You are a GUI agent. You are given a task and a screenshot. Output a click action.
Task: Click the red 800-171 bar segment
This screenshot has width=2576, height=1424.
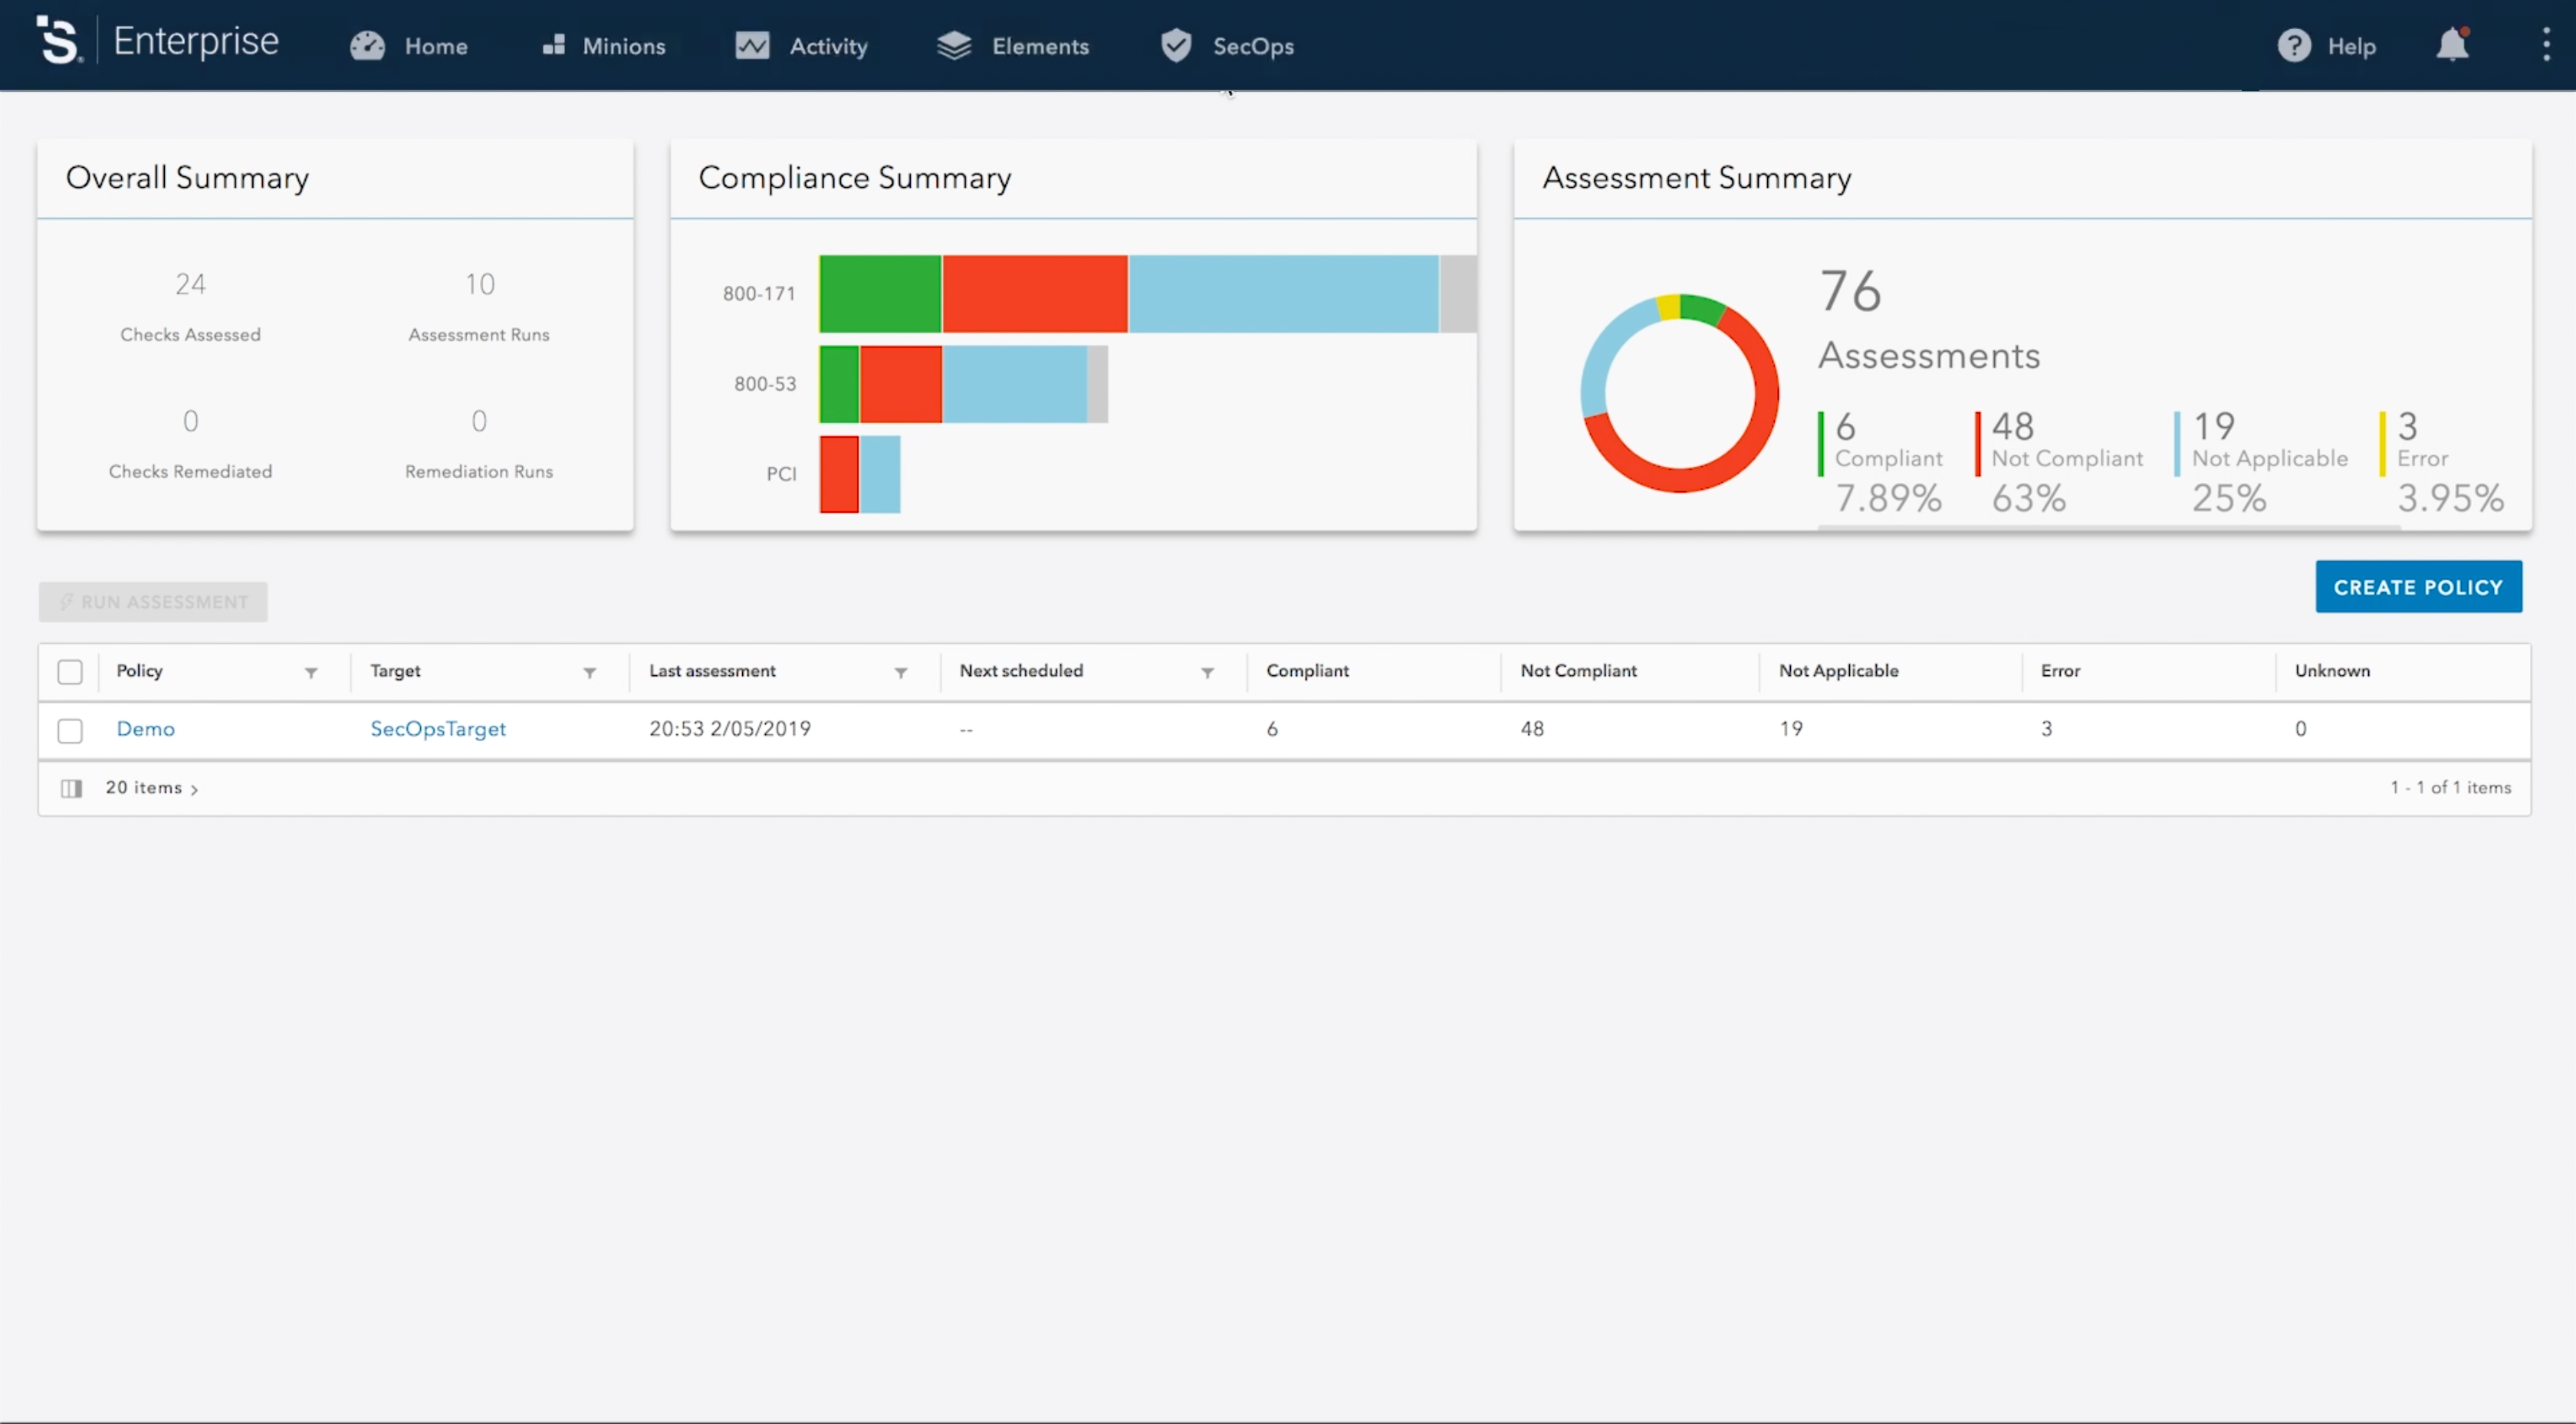click(x=1035, y=294)
